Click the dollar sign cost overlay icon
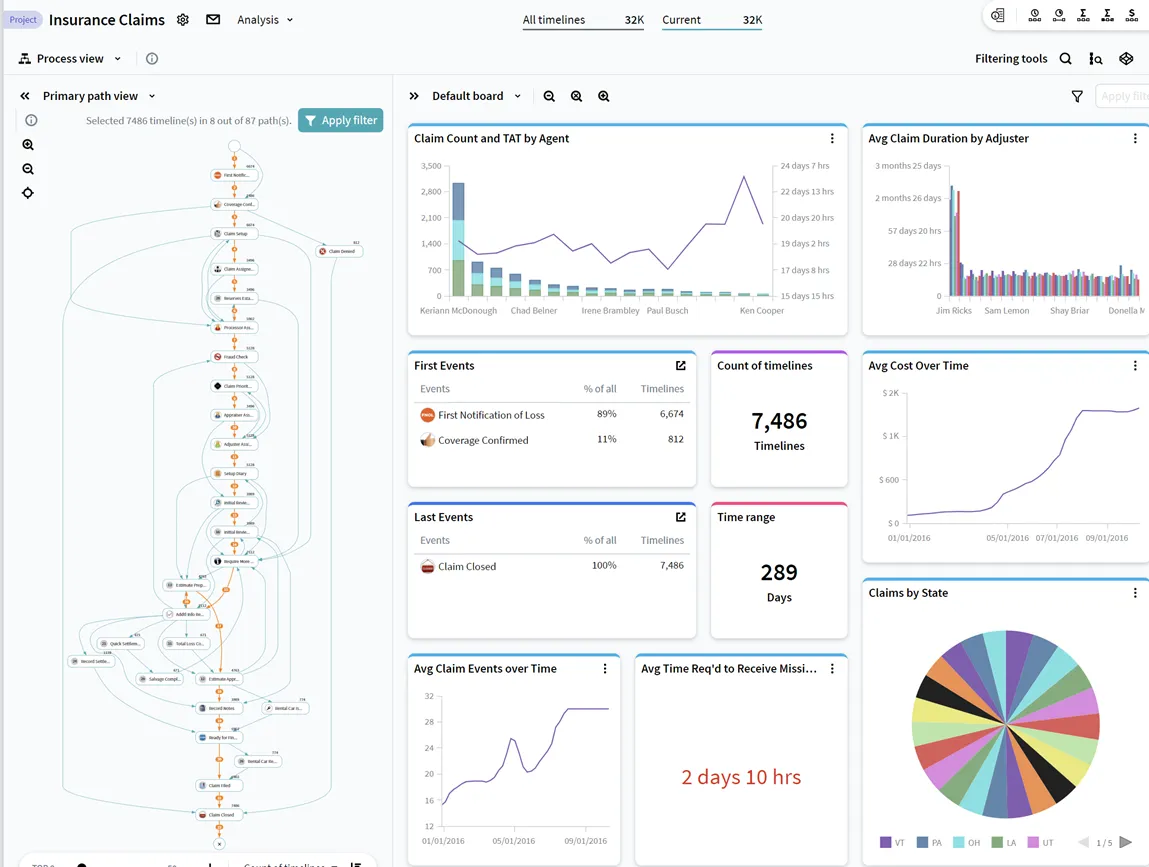Screen dimensions: 1149x867 (1132, 16)
